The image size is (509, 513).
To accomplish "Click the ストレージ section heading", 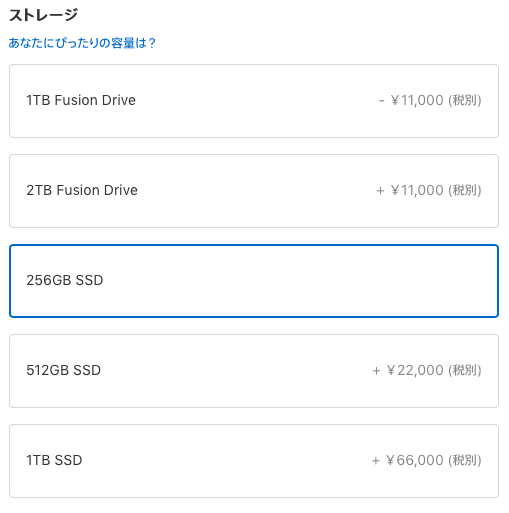I will [43, 15].
